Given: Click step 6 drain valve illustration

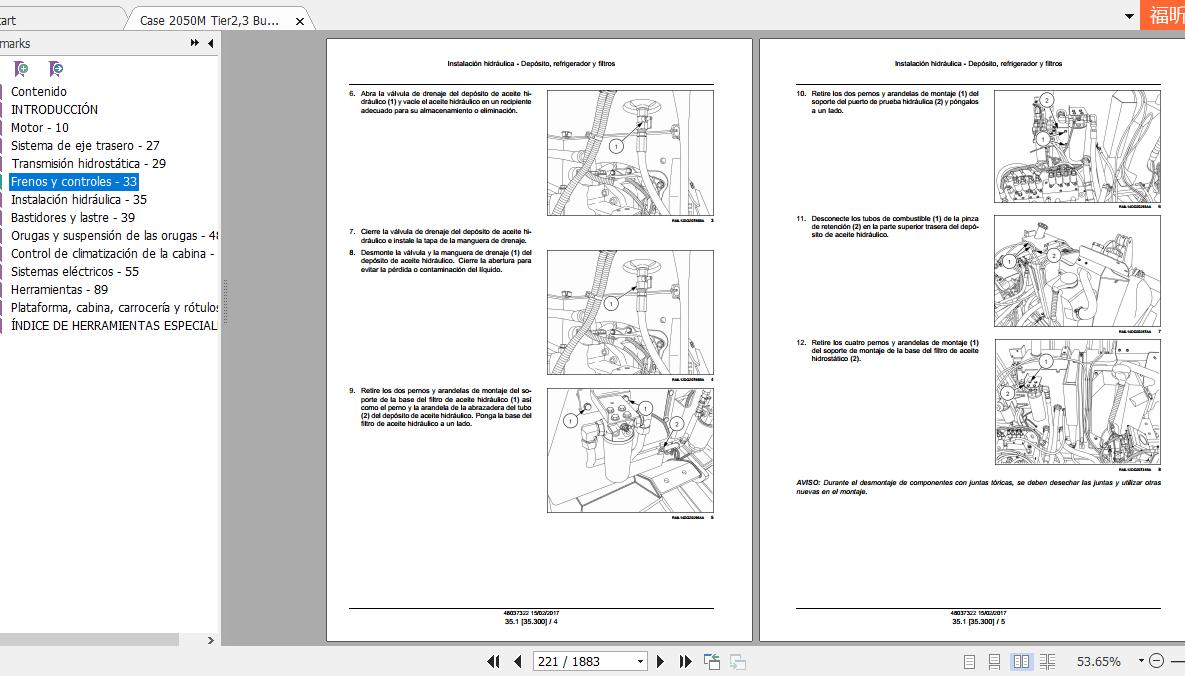Looking at the screenshot, I should 630,153.
